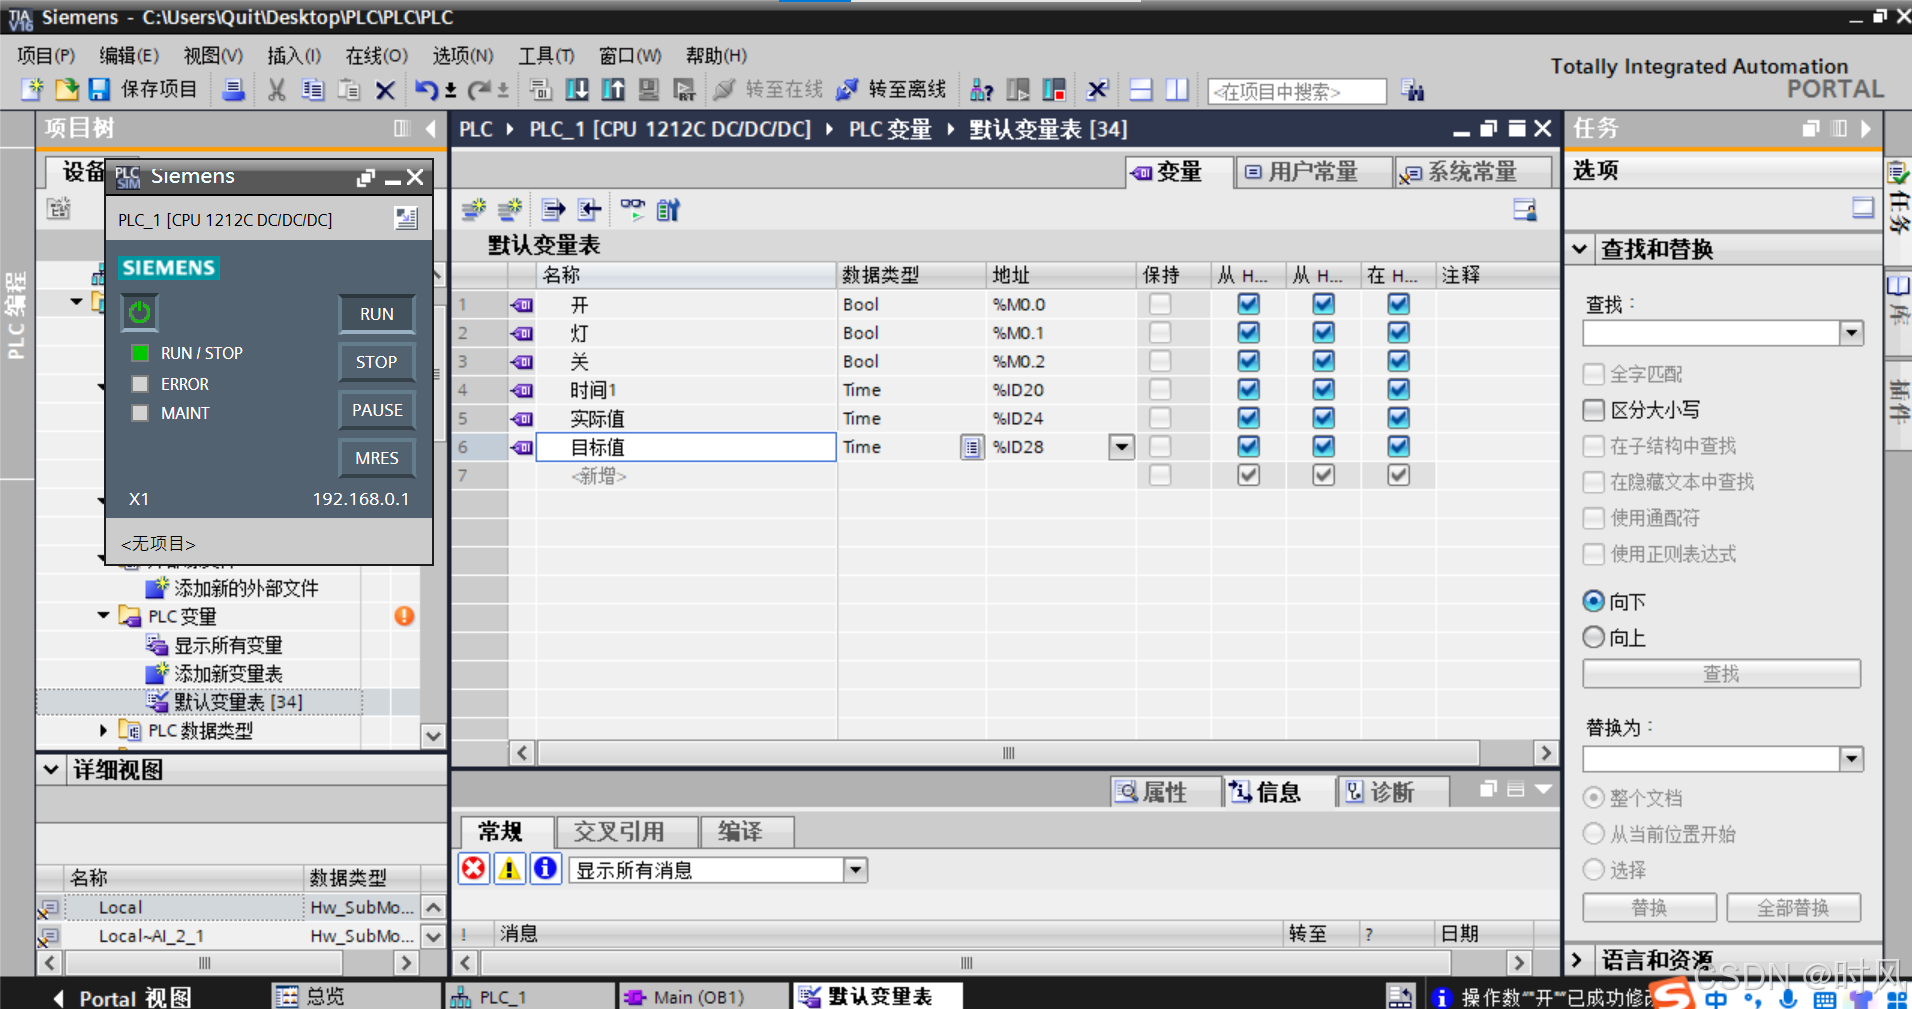Click the copy icon in toolbar

(313, 90)
